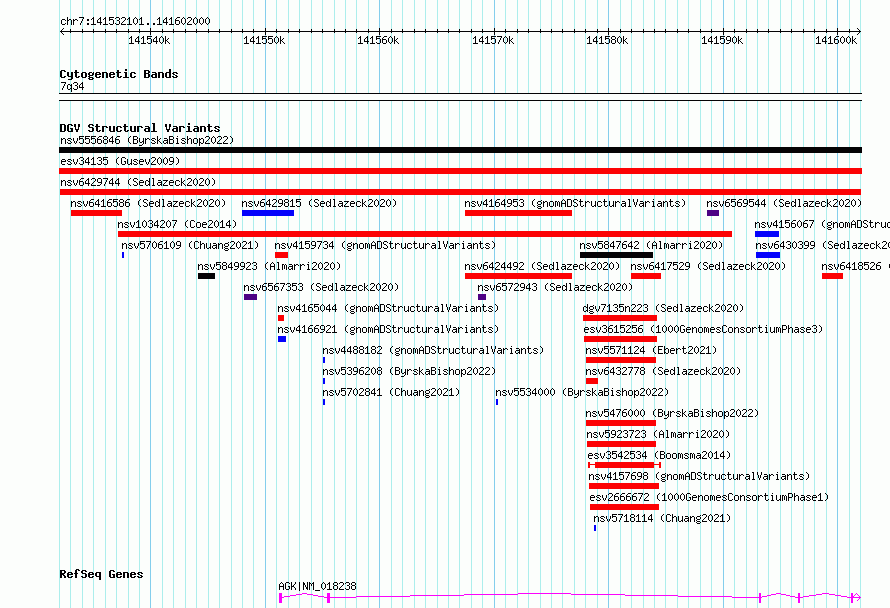Select the blue bar under nsv4156067
The width and height of the screenshot is (890, 608).
point(767,234)
